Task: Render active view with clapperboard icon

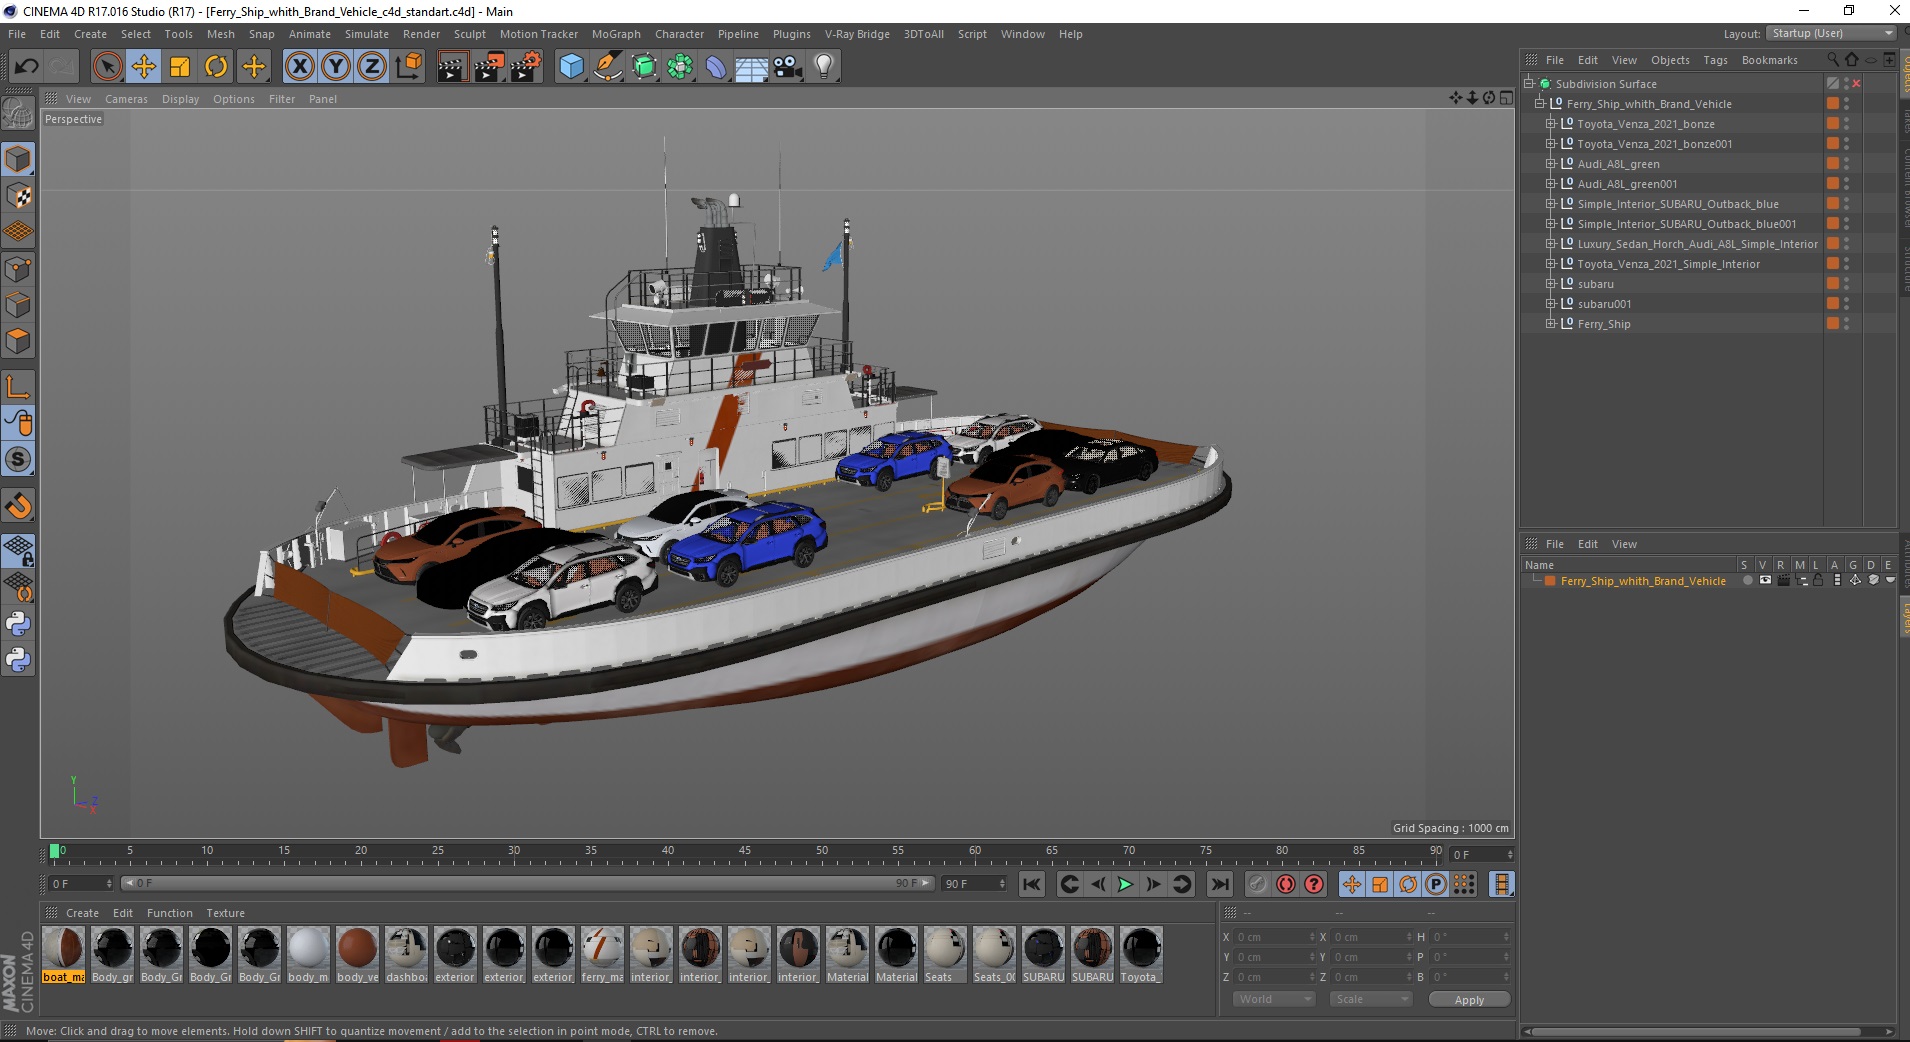Action: click(x=452, y=67)
